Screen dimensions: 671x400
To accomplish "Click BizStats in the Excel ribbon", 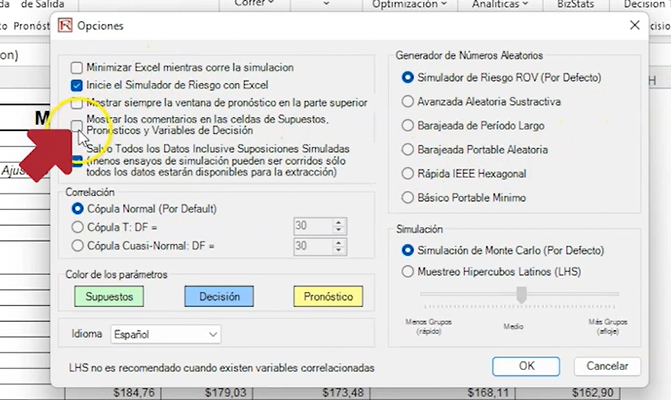I will (x=576, y=4).
